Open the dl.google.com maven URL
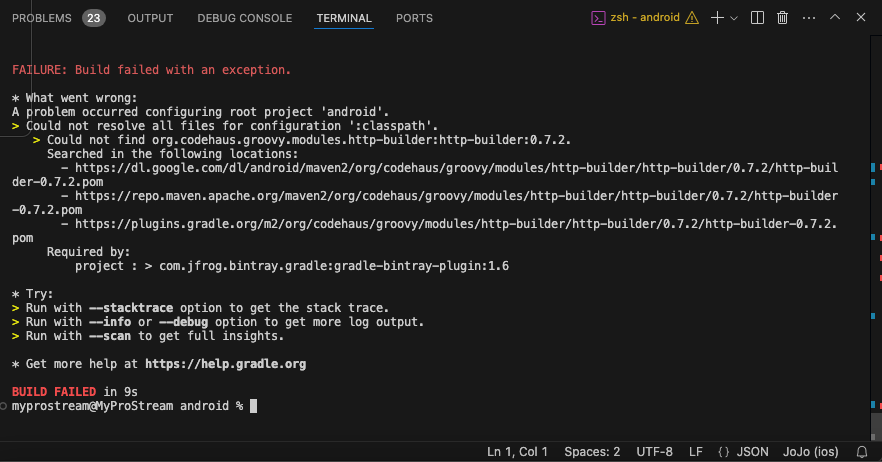 (425, 175)
